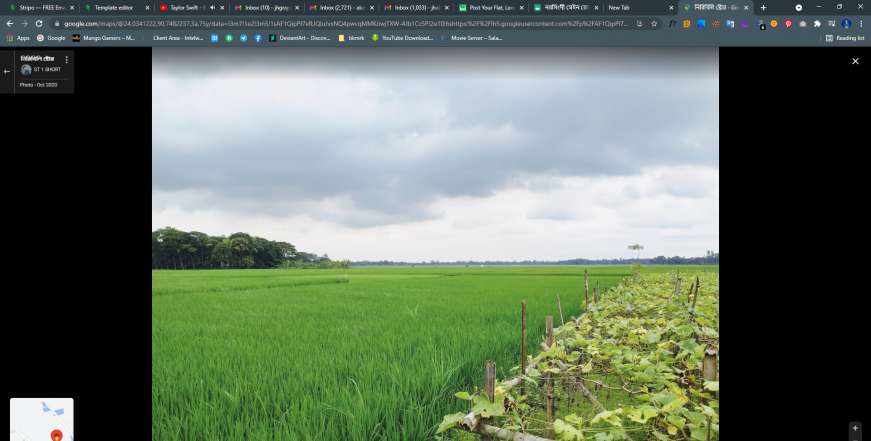
Task: Open the ST 1 SHORT contributor profile picture
Action: pos(26,70)
